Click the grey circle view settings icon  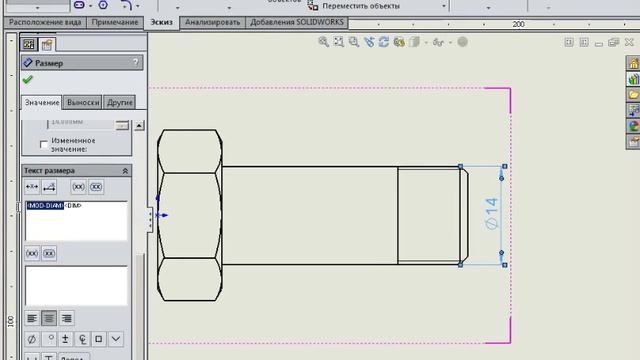pyautogui.click(x=462, y=42)
